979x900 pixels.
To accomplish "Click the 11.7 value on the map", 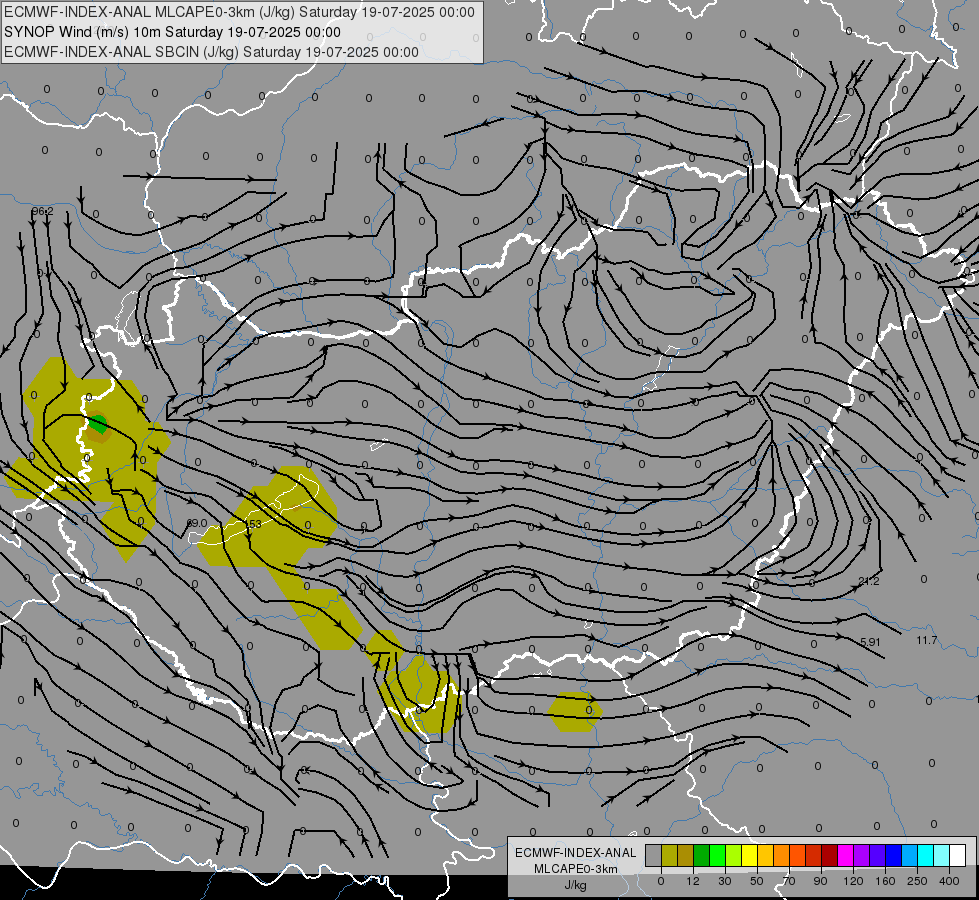I will pyautogui.click(x=927, y=640).
